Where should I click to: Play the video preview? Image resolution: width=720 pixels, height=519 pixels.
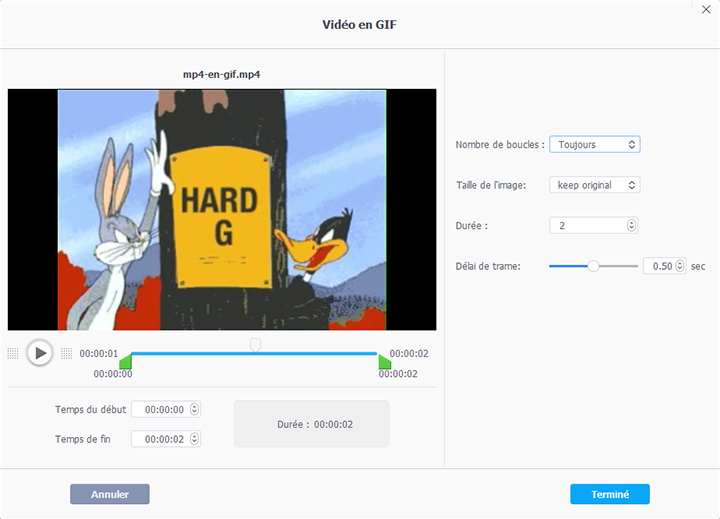click(40, 353)
